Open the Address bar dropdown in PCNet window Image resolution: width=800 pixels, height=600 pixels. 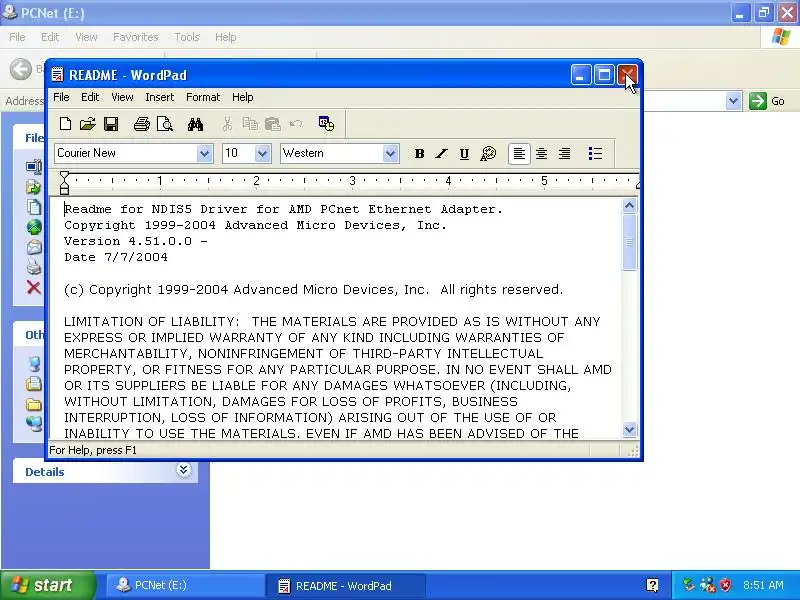(x=733, y=101)
